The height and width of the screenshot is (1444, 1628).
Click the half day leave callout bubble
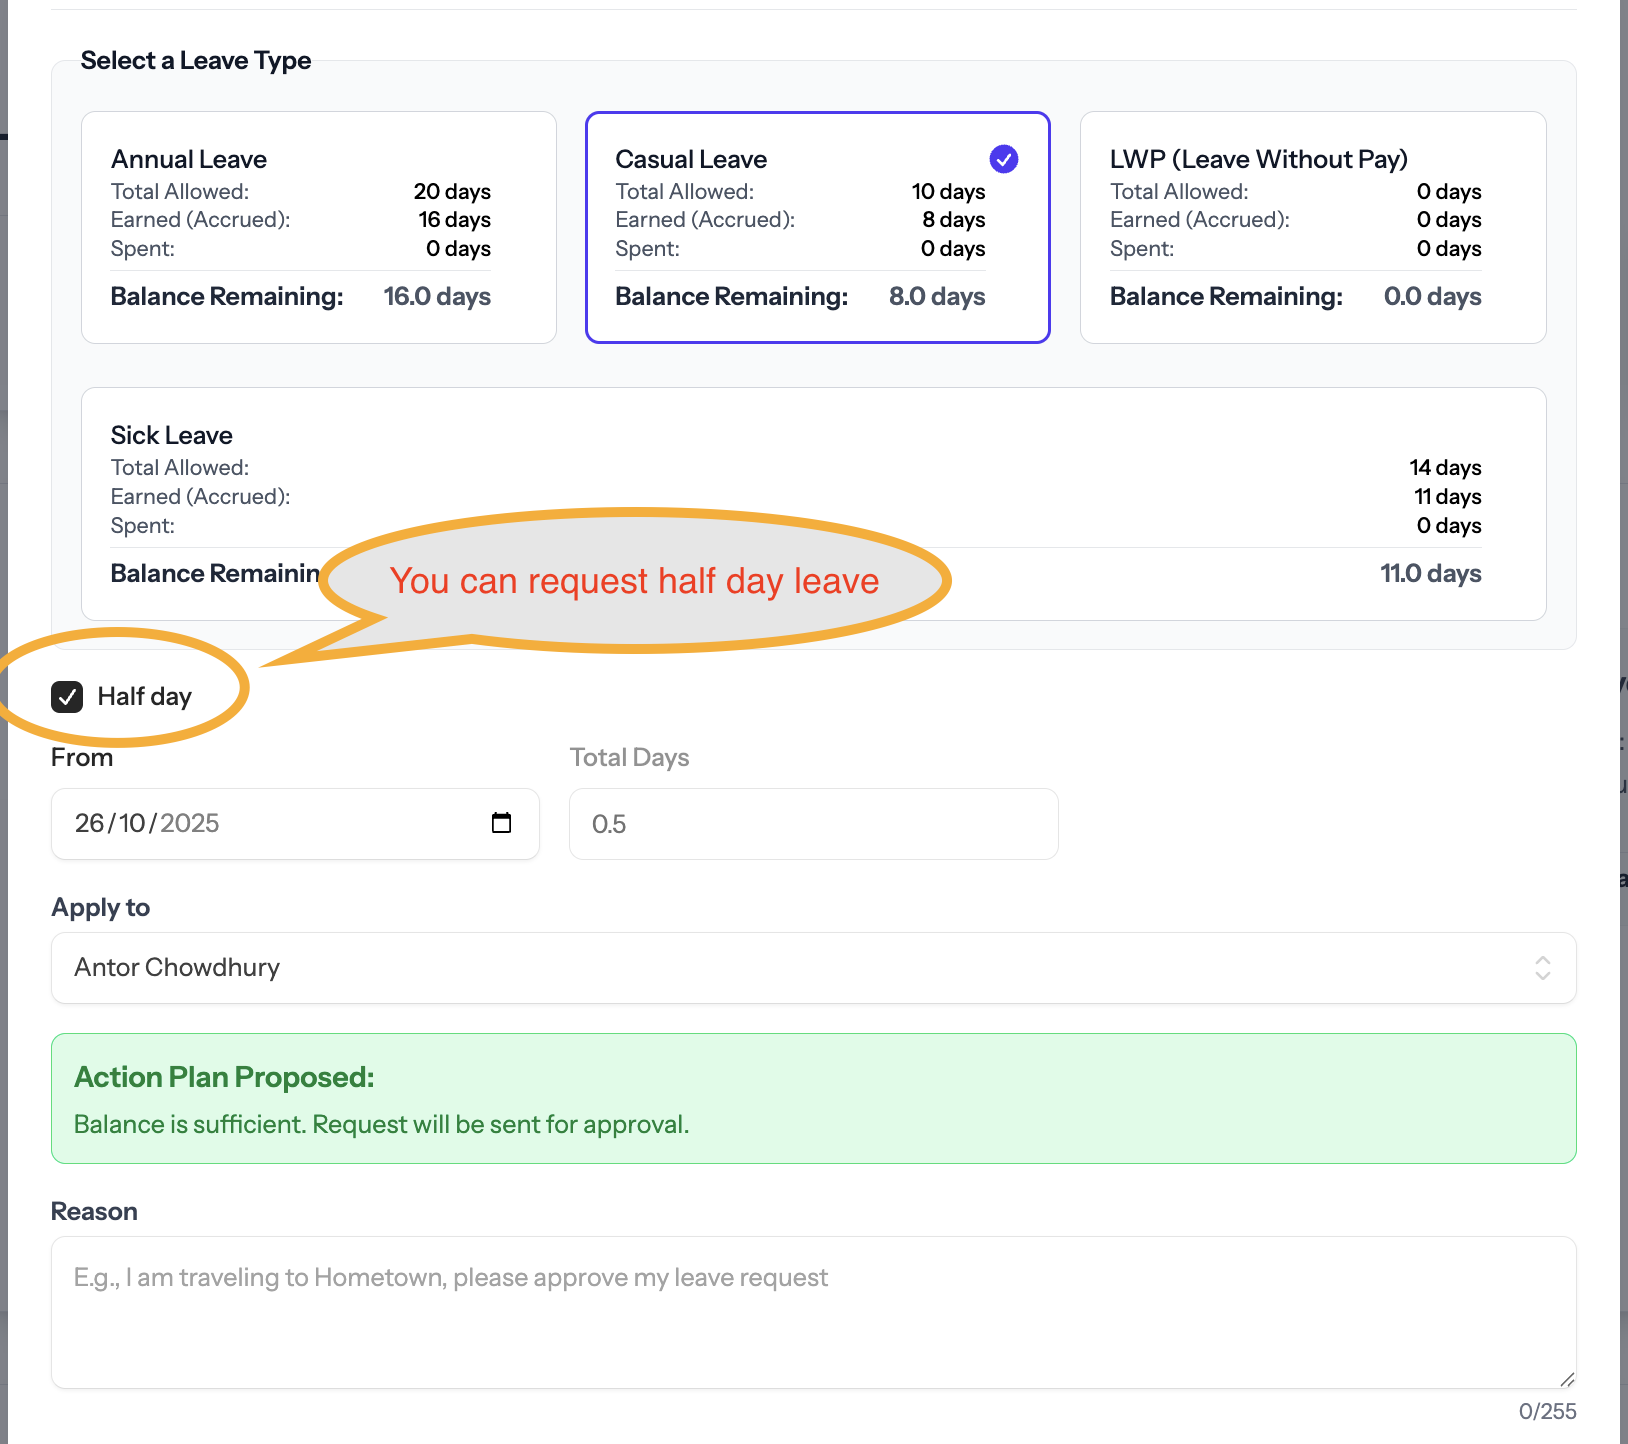tap(634, 581)
